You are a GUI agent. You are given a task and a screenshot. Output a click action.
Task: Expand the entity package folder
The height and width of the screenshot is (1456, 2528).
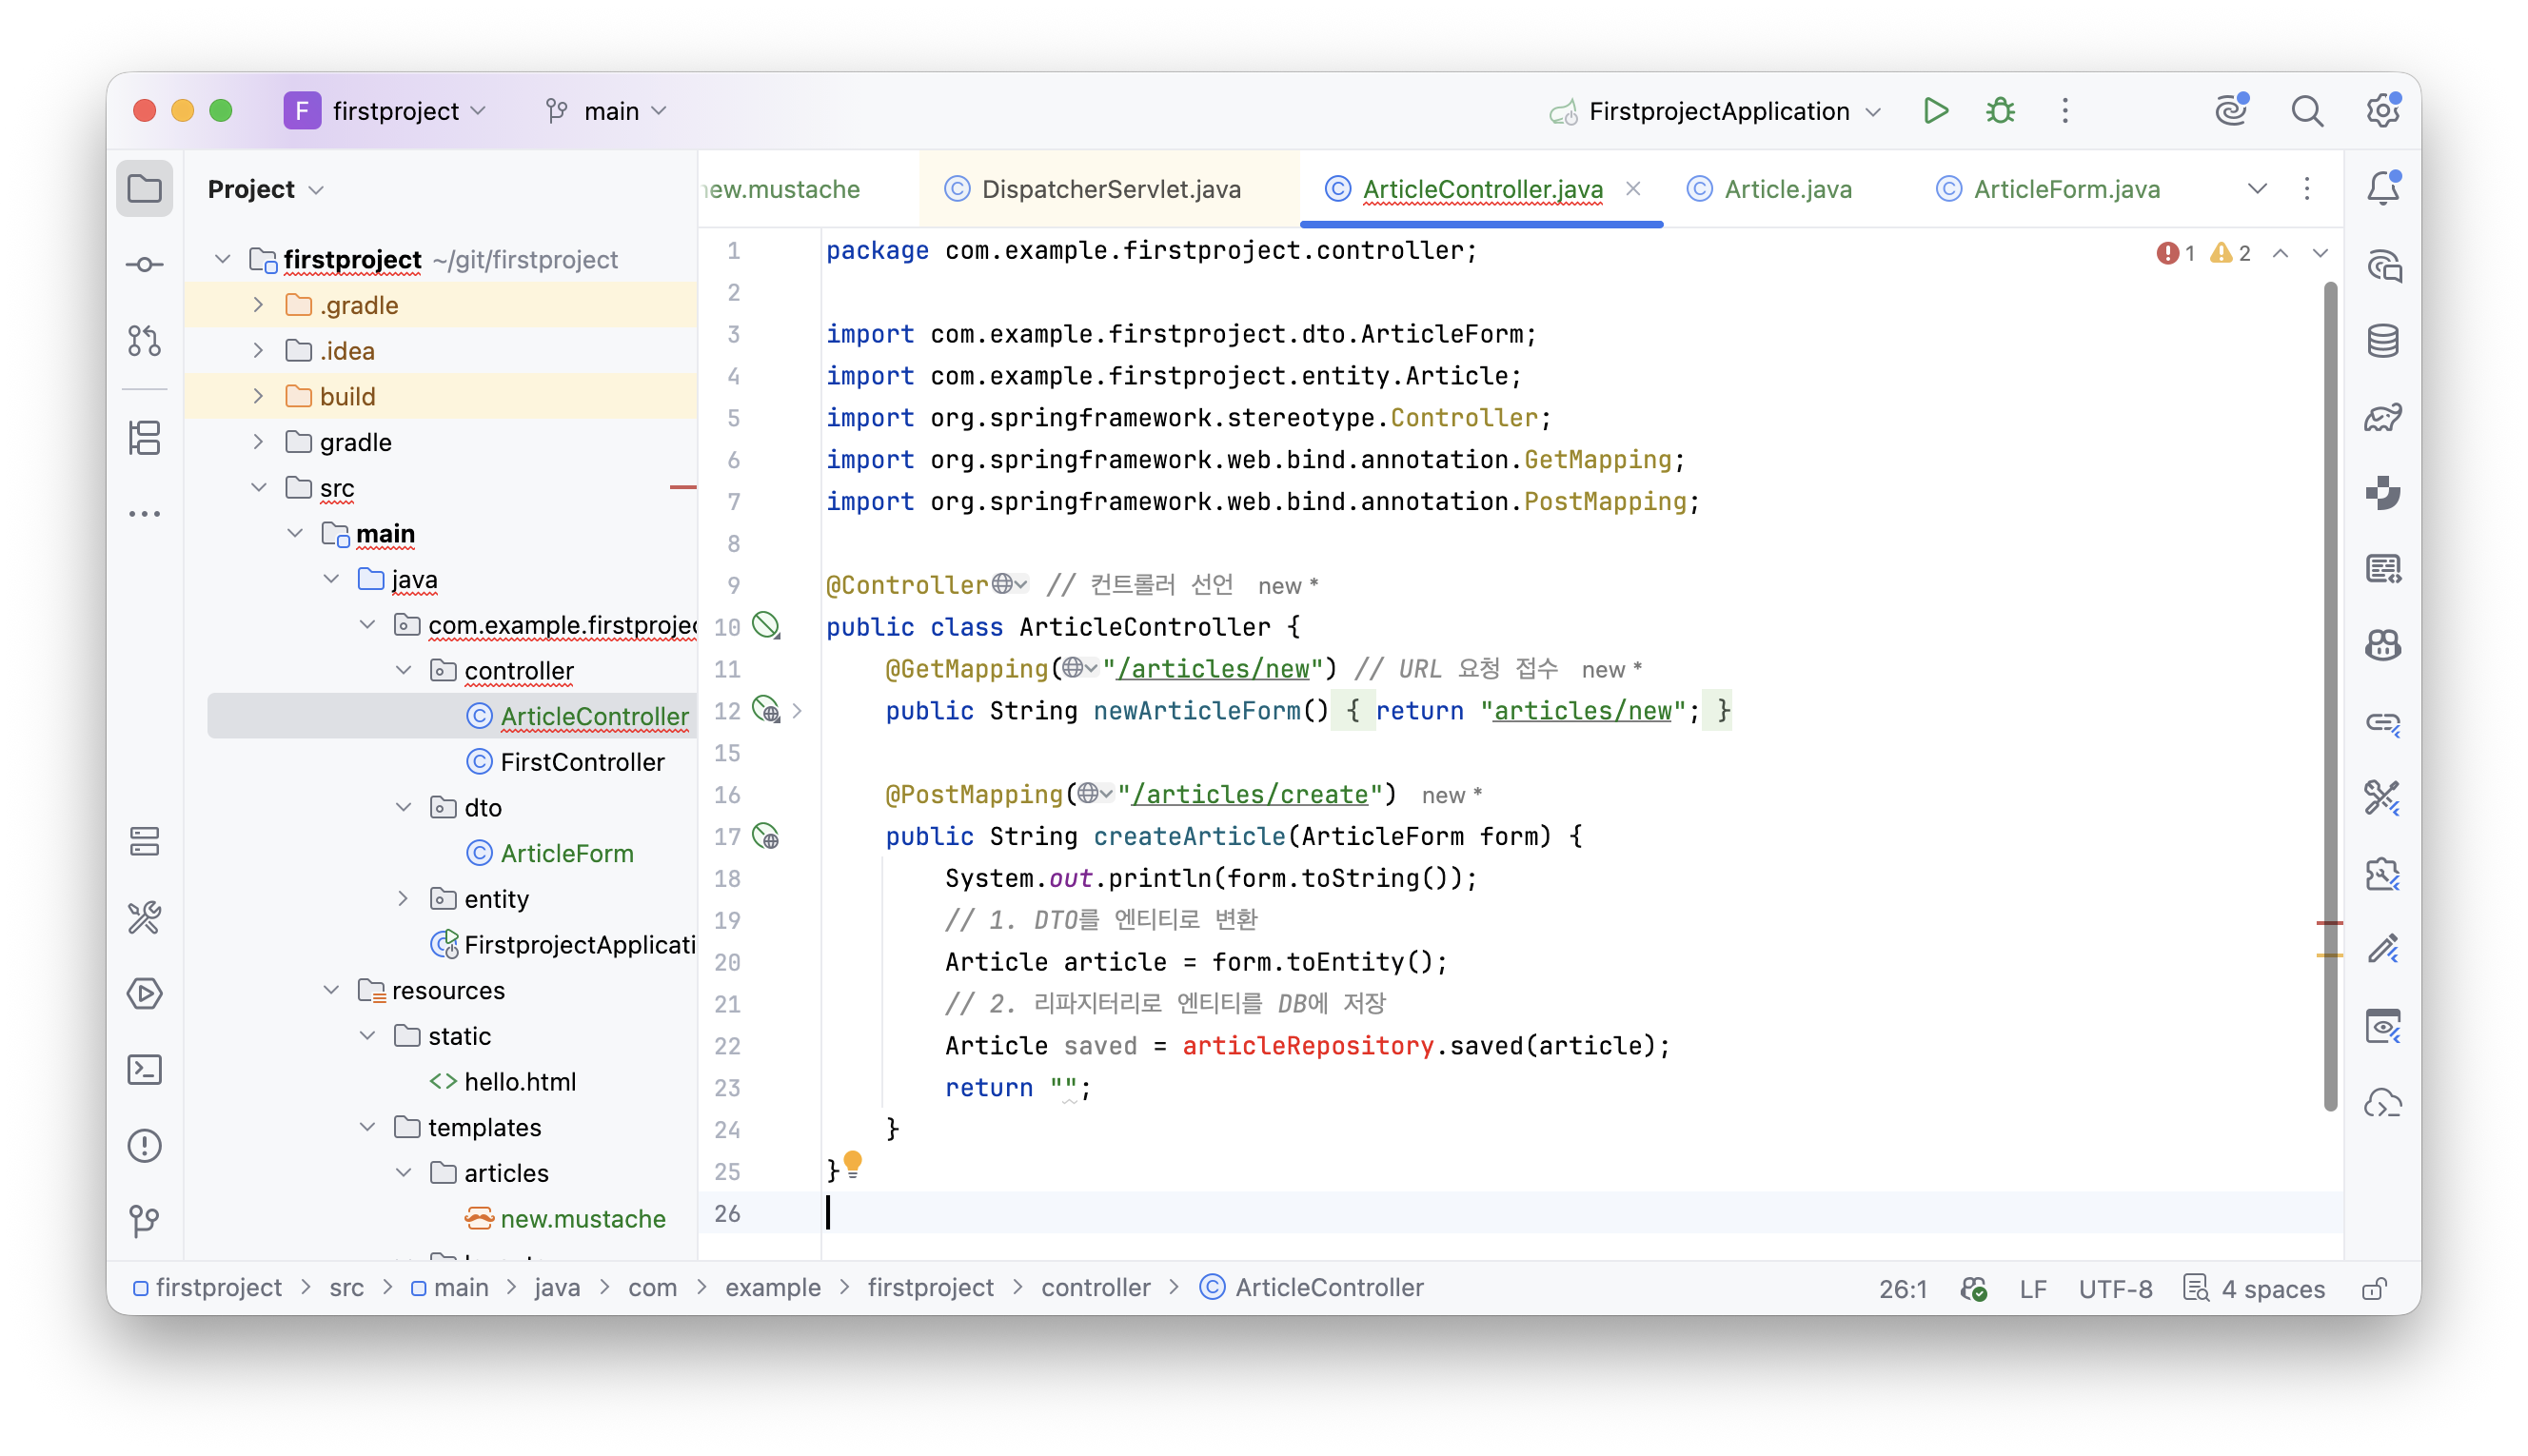404,899
